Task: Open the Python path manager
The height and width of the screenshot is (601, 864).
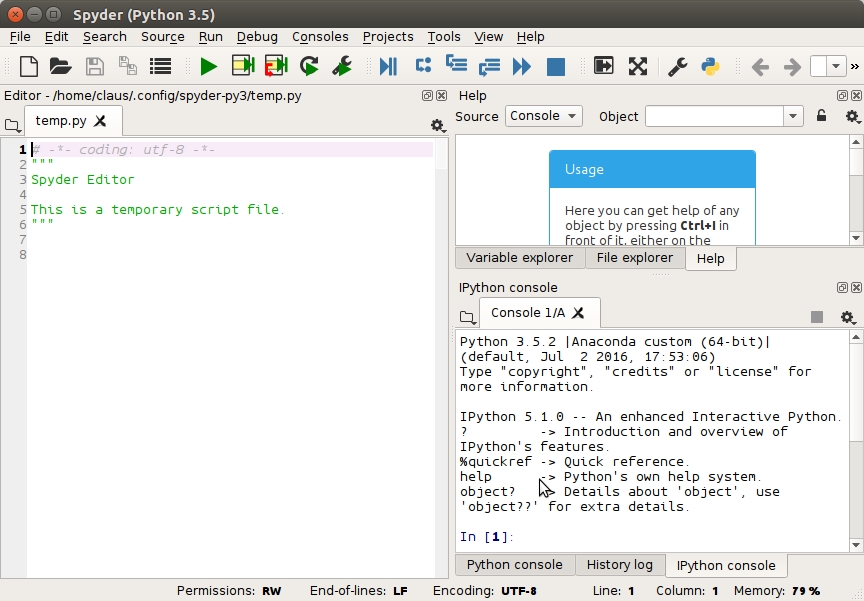Action: tap(710, 67)
